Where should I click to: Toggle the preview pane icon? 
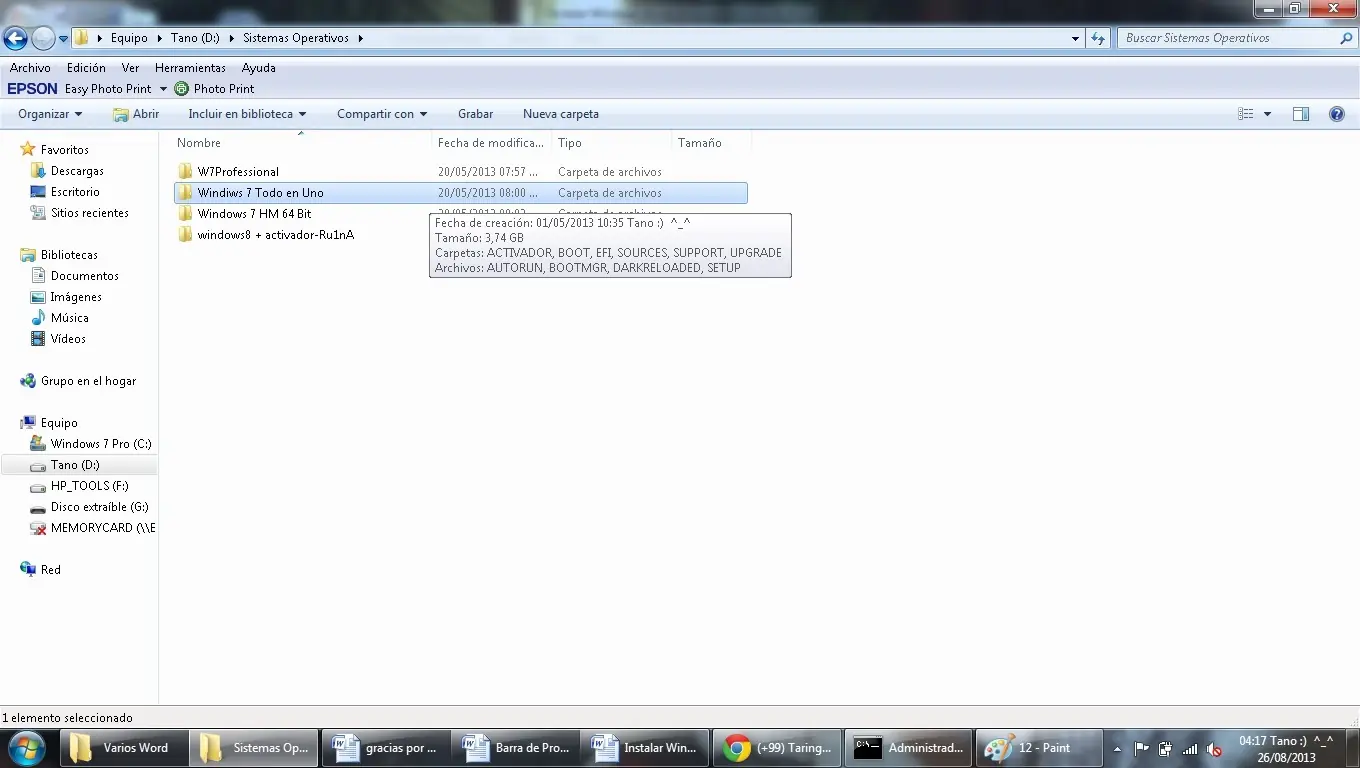click(1301, 114)
